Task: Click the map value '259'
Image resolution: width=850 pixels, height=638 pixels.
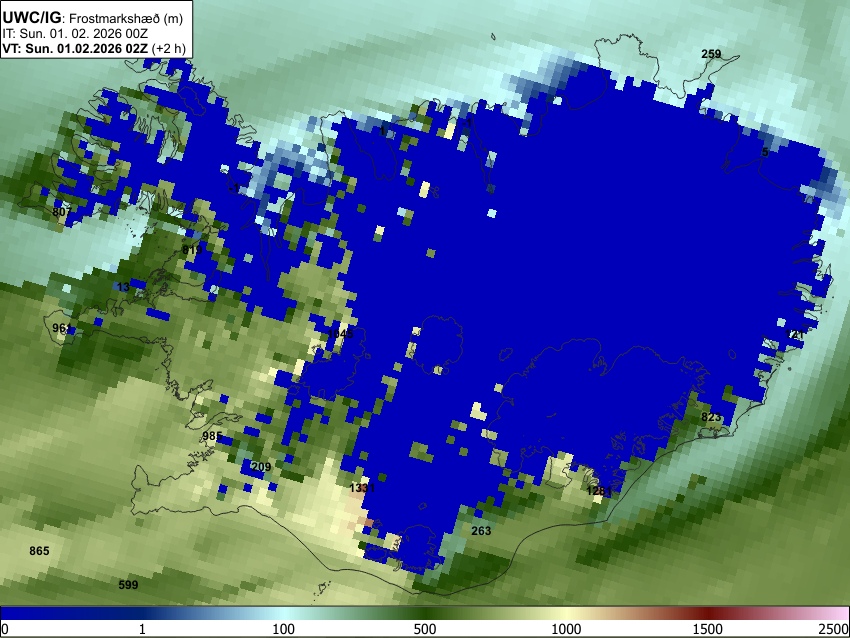Action: [711, 54]
